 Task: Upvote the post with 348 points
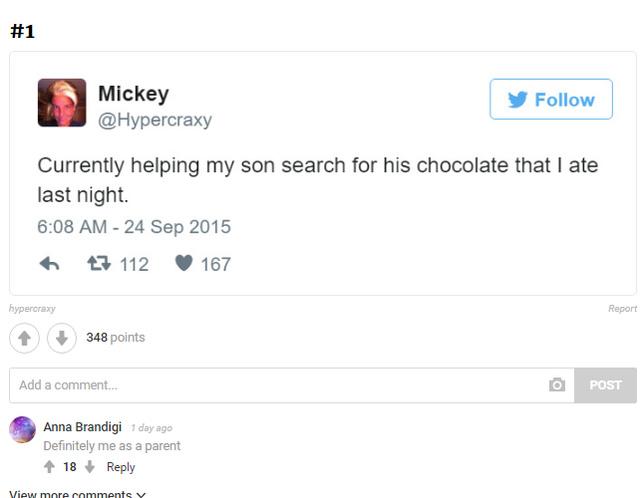click(x=24, y=338)
